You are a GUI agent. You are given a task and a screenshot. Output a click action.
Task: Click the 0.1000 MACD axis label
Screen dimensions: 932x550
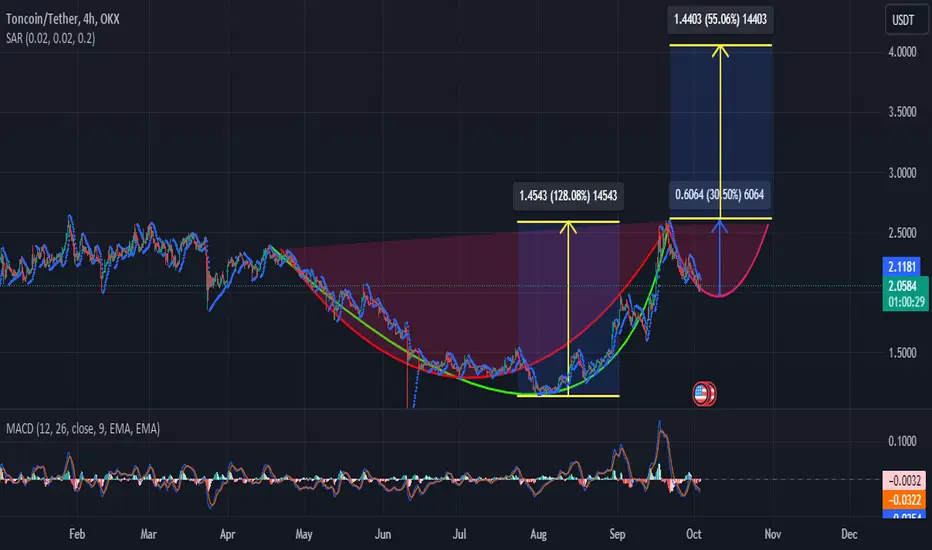click(902, 441)
